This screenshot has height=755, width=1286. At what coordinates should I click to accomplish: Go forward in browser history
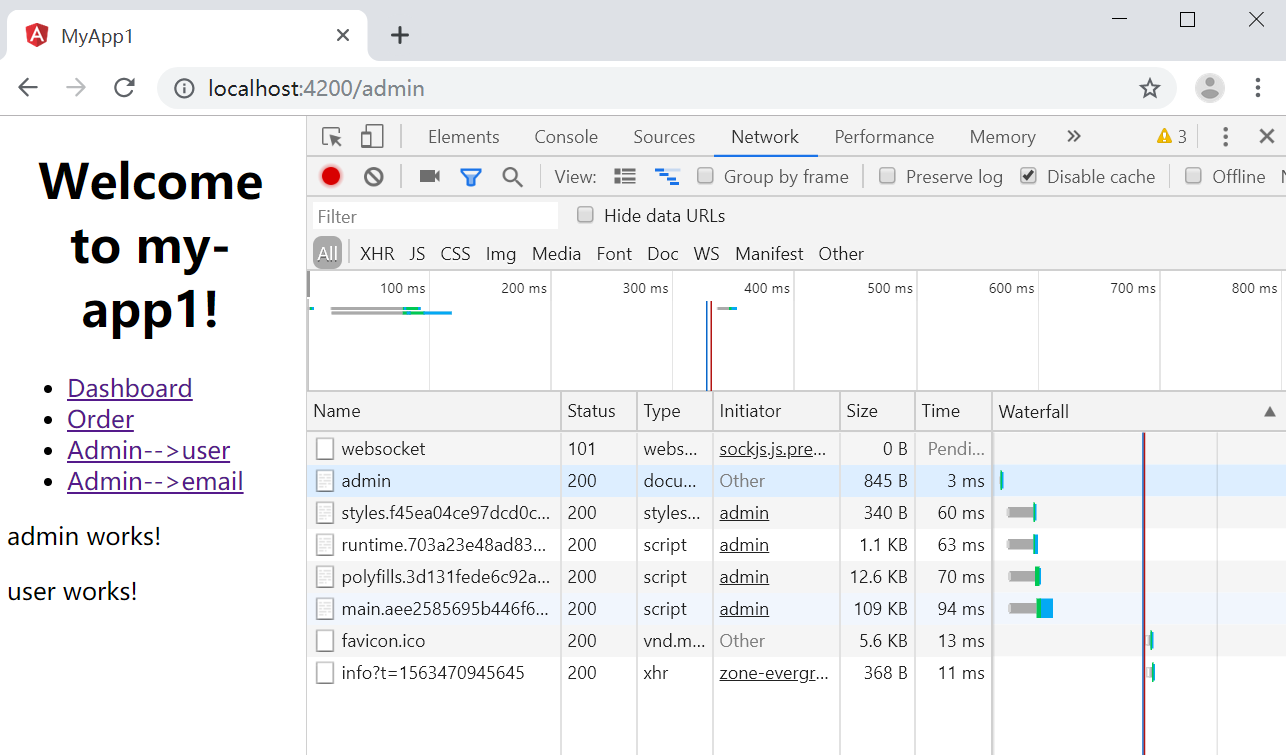pyautogui.click(x=76, y=88)
